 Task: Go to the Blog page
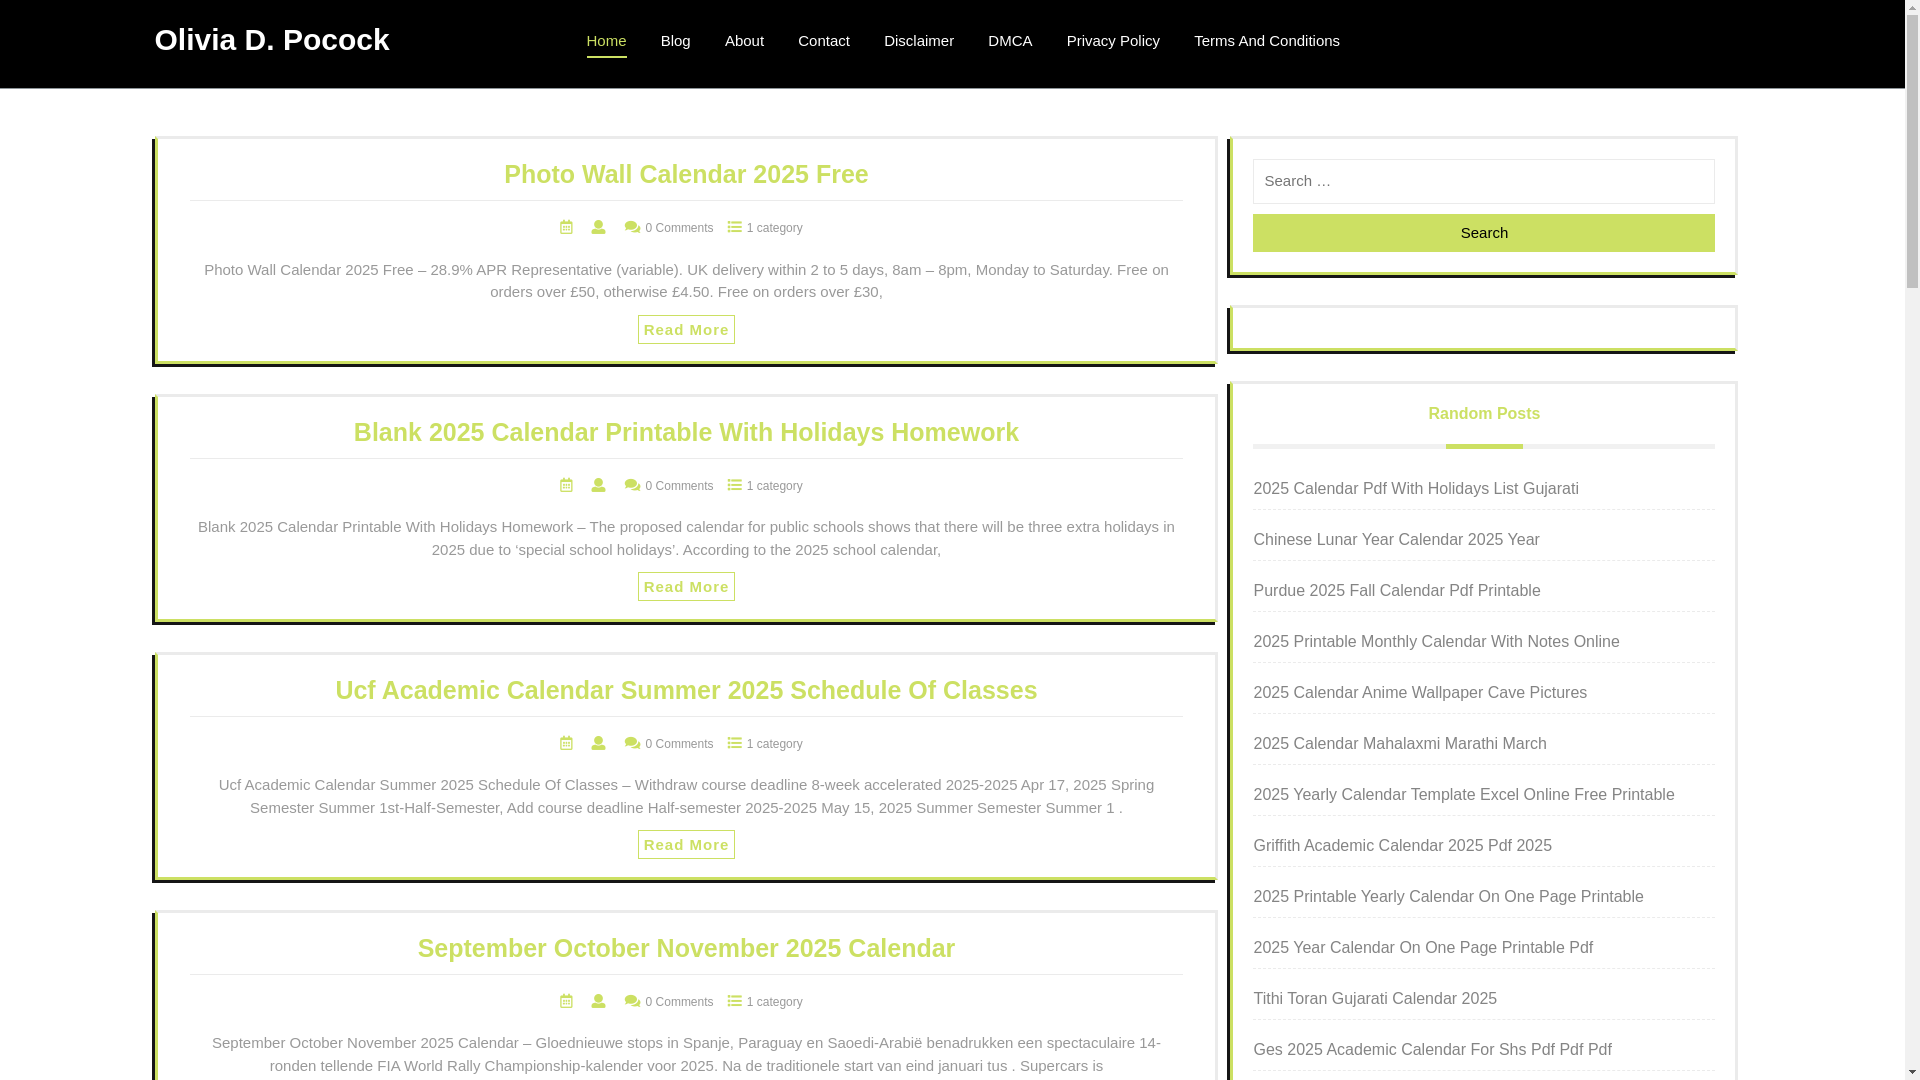point(675,41)
